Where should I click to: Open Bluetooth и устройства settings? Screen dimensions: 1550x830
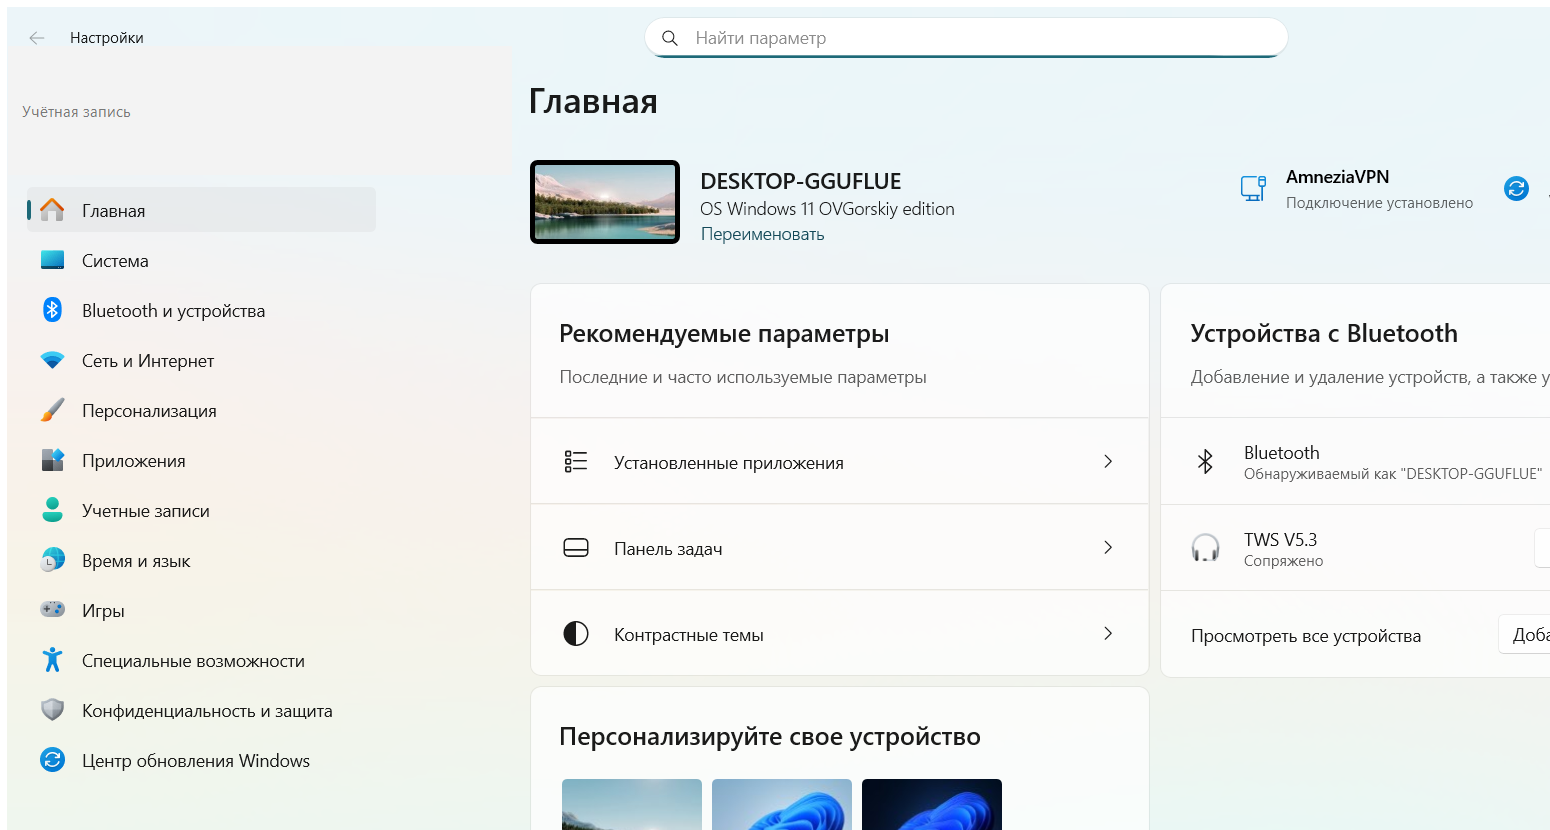click(201, 310)
